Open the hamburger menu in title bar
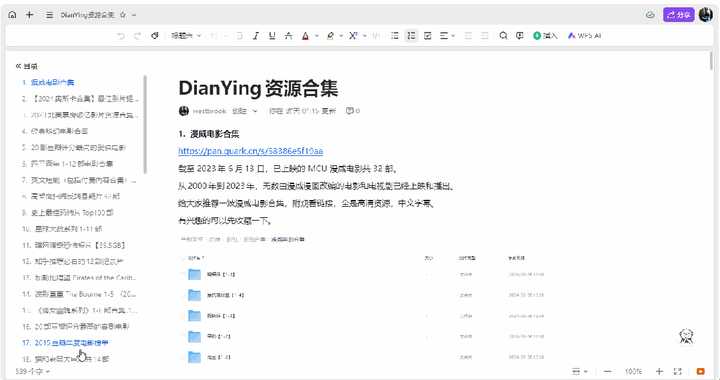This screenshot has height=380, width=720. pyautogui.click(x=49, y=15)
